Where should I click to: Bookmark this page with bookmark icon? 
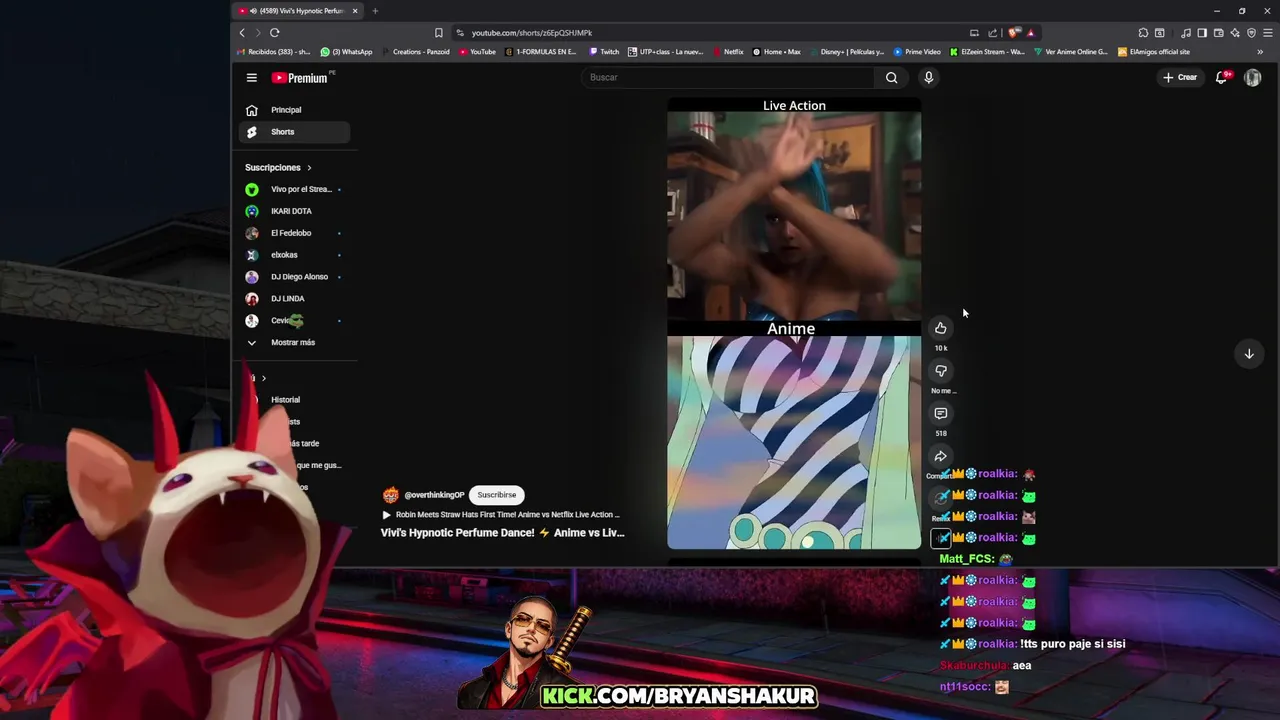[x=438, y=32]
